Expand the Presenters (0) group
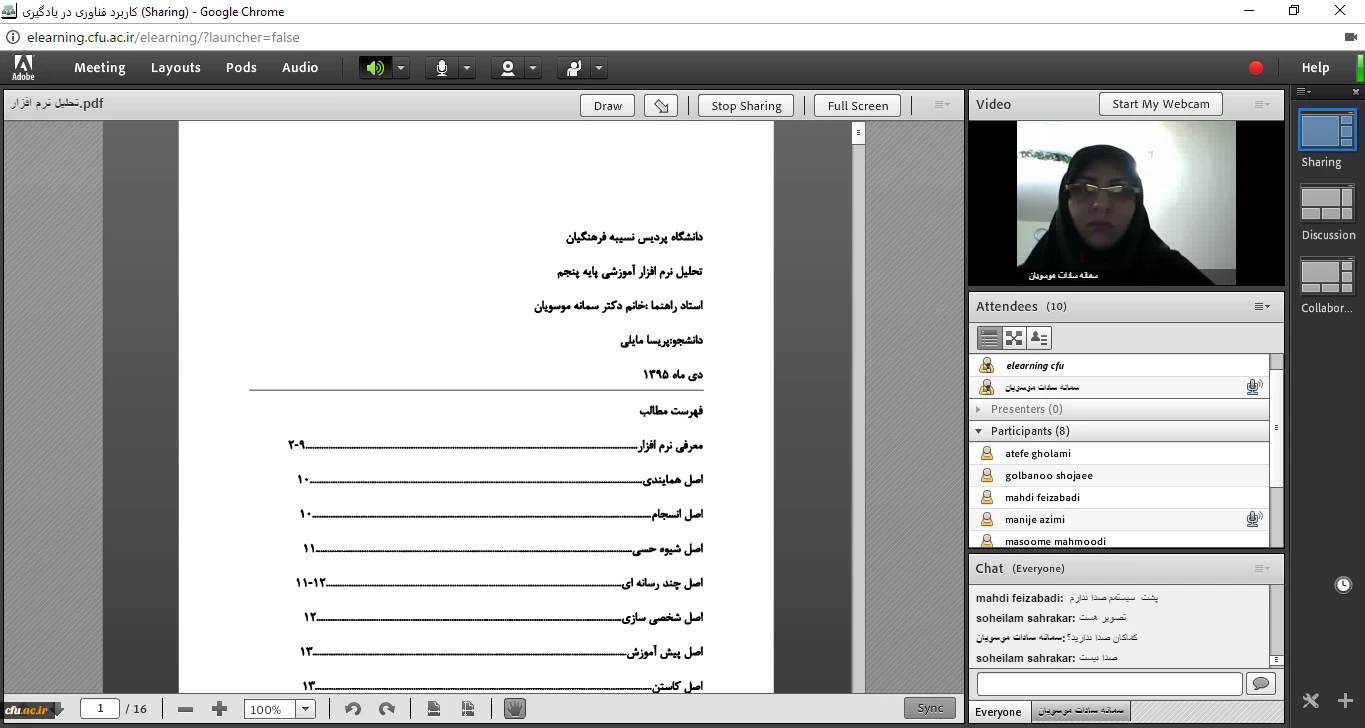This screenshot has height=728, width=1365. pos(979,409)
